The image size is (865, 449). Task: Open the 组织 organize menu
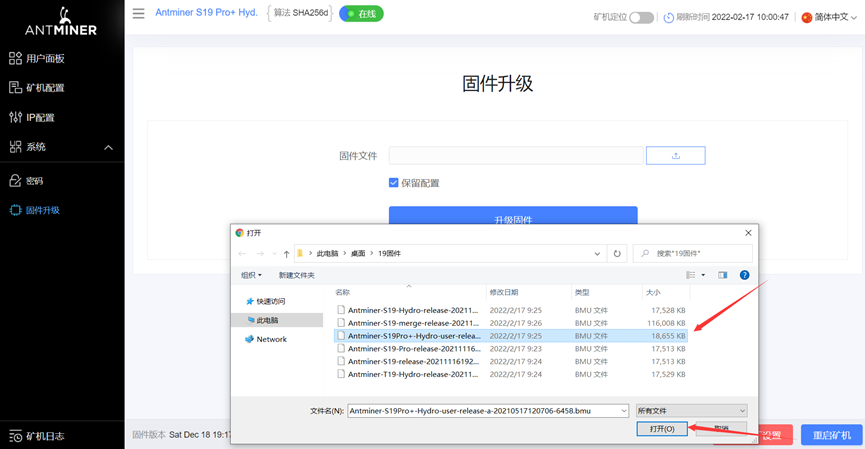click(251, 275)
